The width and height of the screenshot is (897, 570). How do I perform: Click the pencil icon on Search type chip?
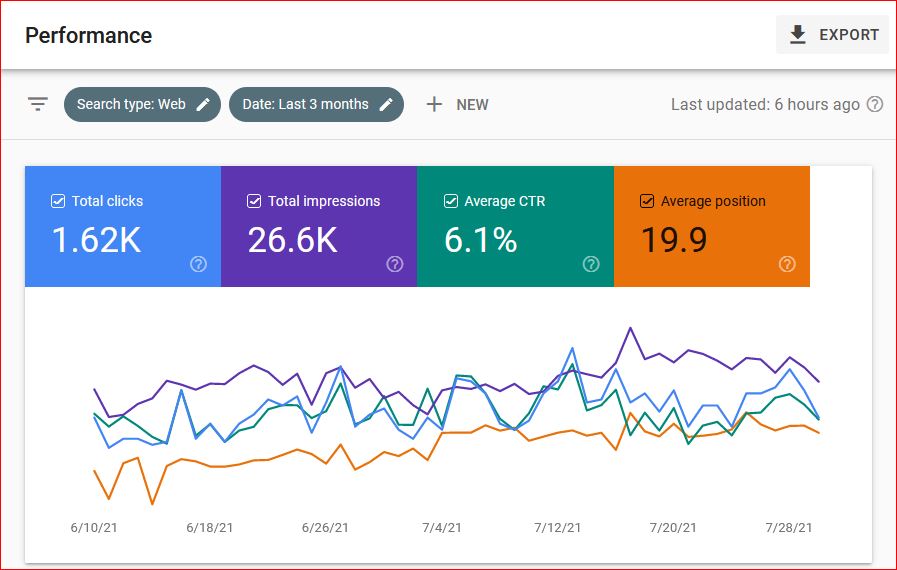pos(203,104)
